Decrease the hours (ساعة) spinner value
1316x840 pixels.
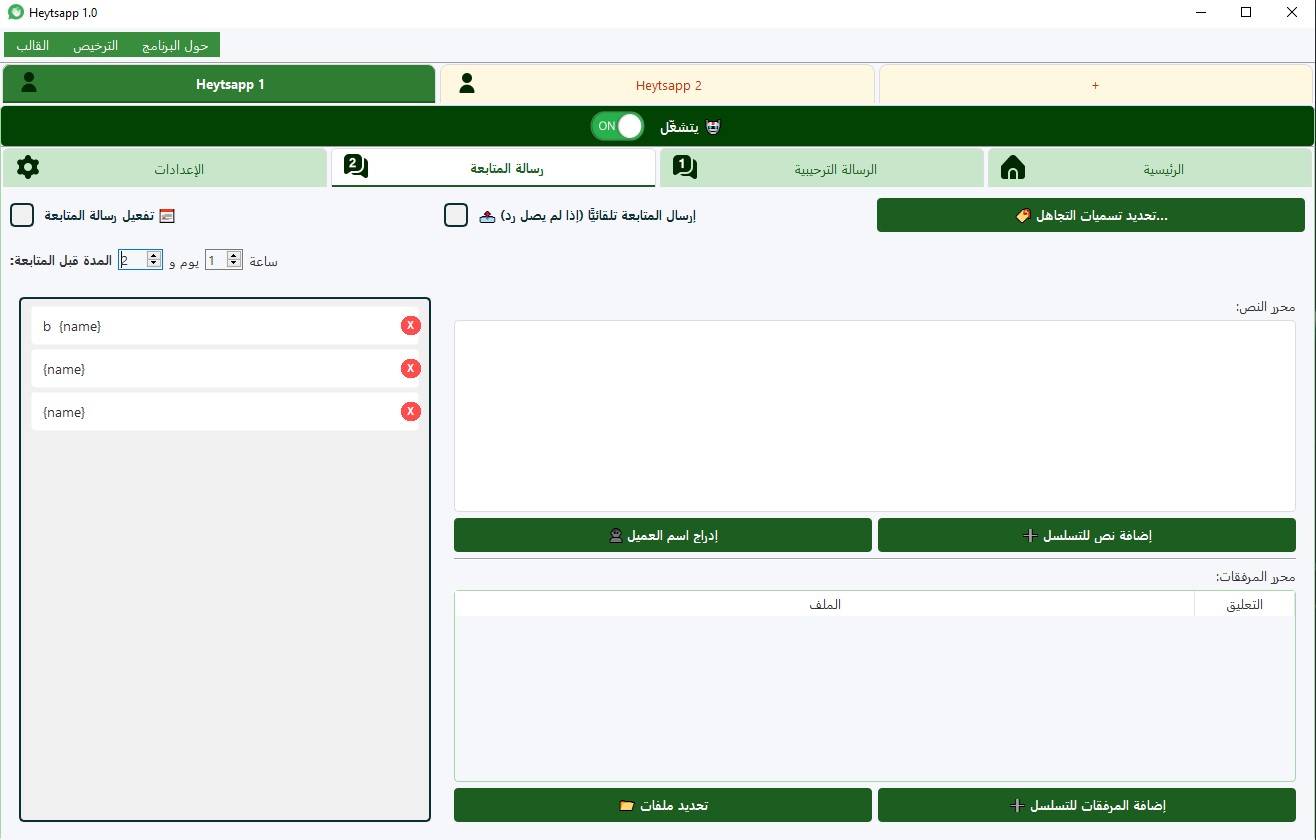(234, 265)
